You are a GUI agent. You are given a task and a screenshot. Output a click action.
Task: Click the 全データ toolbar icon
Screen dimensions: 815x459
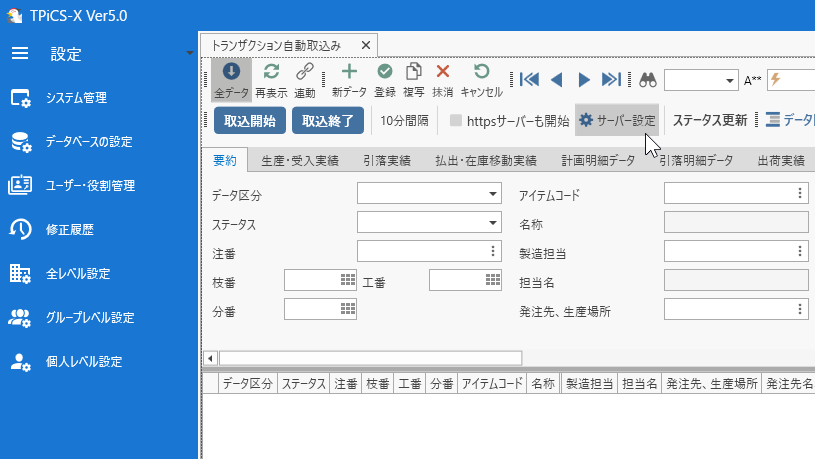(x=231, y=80)
